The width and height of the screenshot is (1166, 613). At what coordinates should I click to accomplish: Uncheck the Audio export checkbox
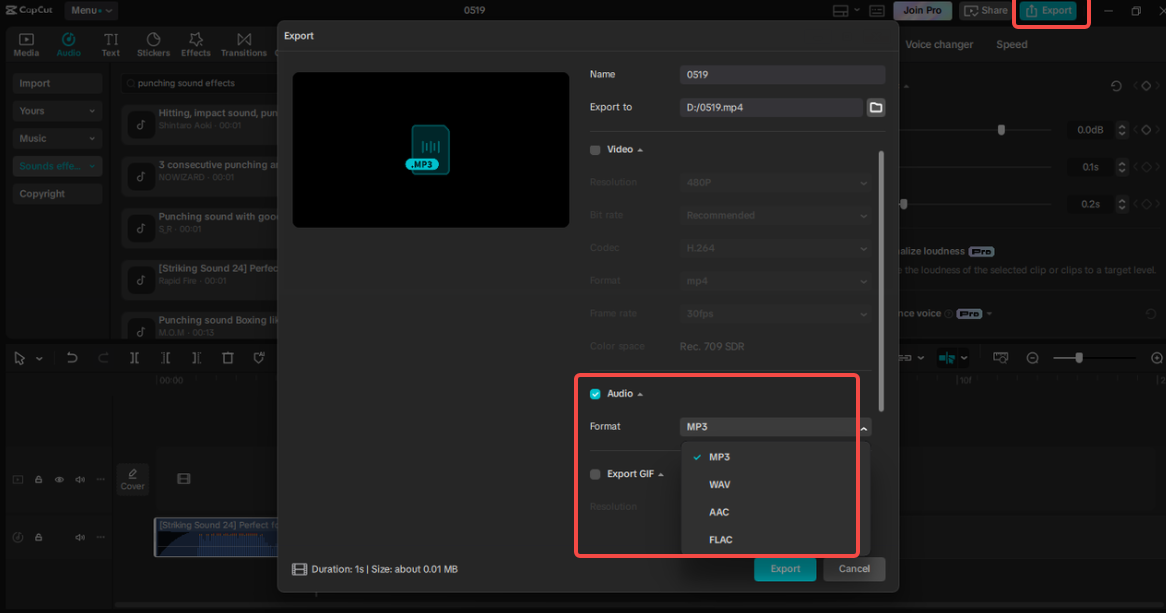pos(594,393)
